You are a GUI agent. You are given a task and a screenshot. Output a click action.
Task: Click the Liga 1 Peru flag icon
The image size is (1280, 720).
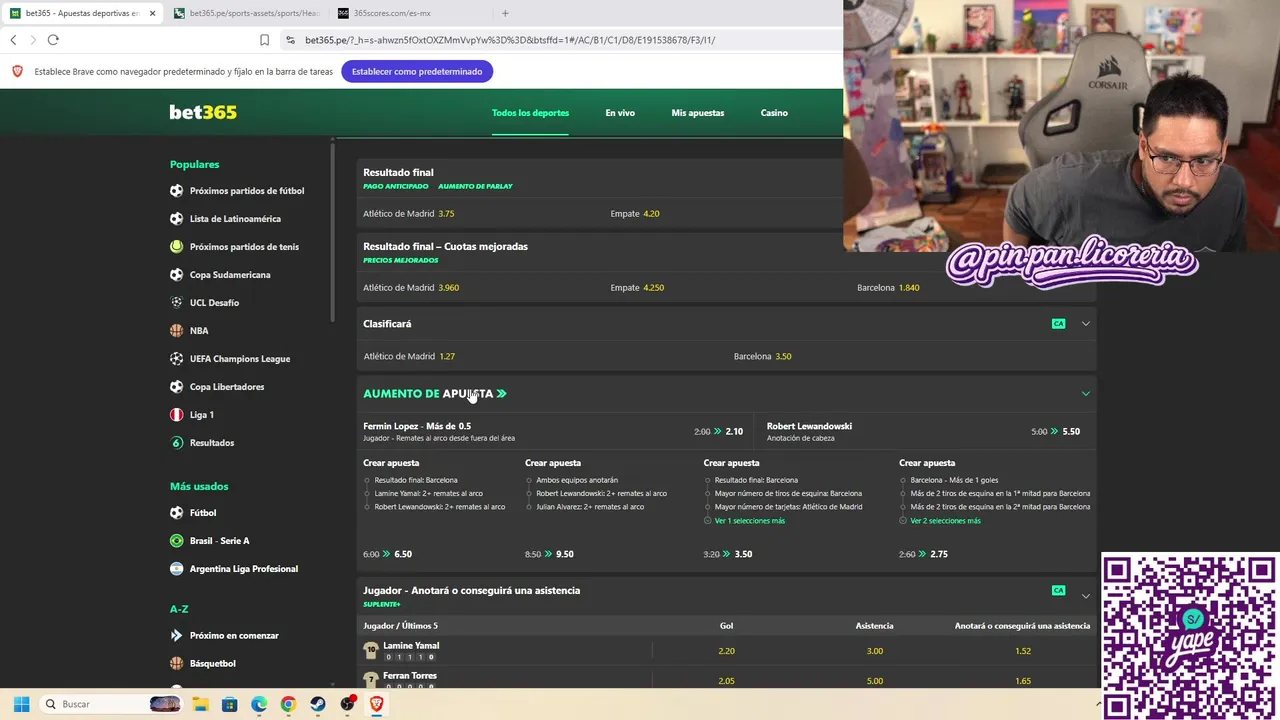coord(177,415)
